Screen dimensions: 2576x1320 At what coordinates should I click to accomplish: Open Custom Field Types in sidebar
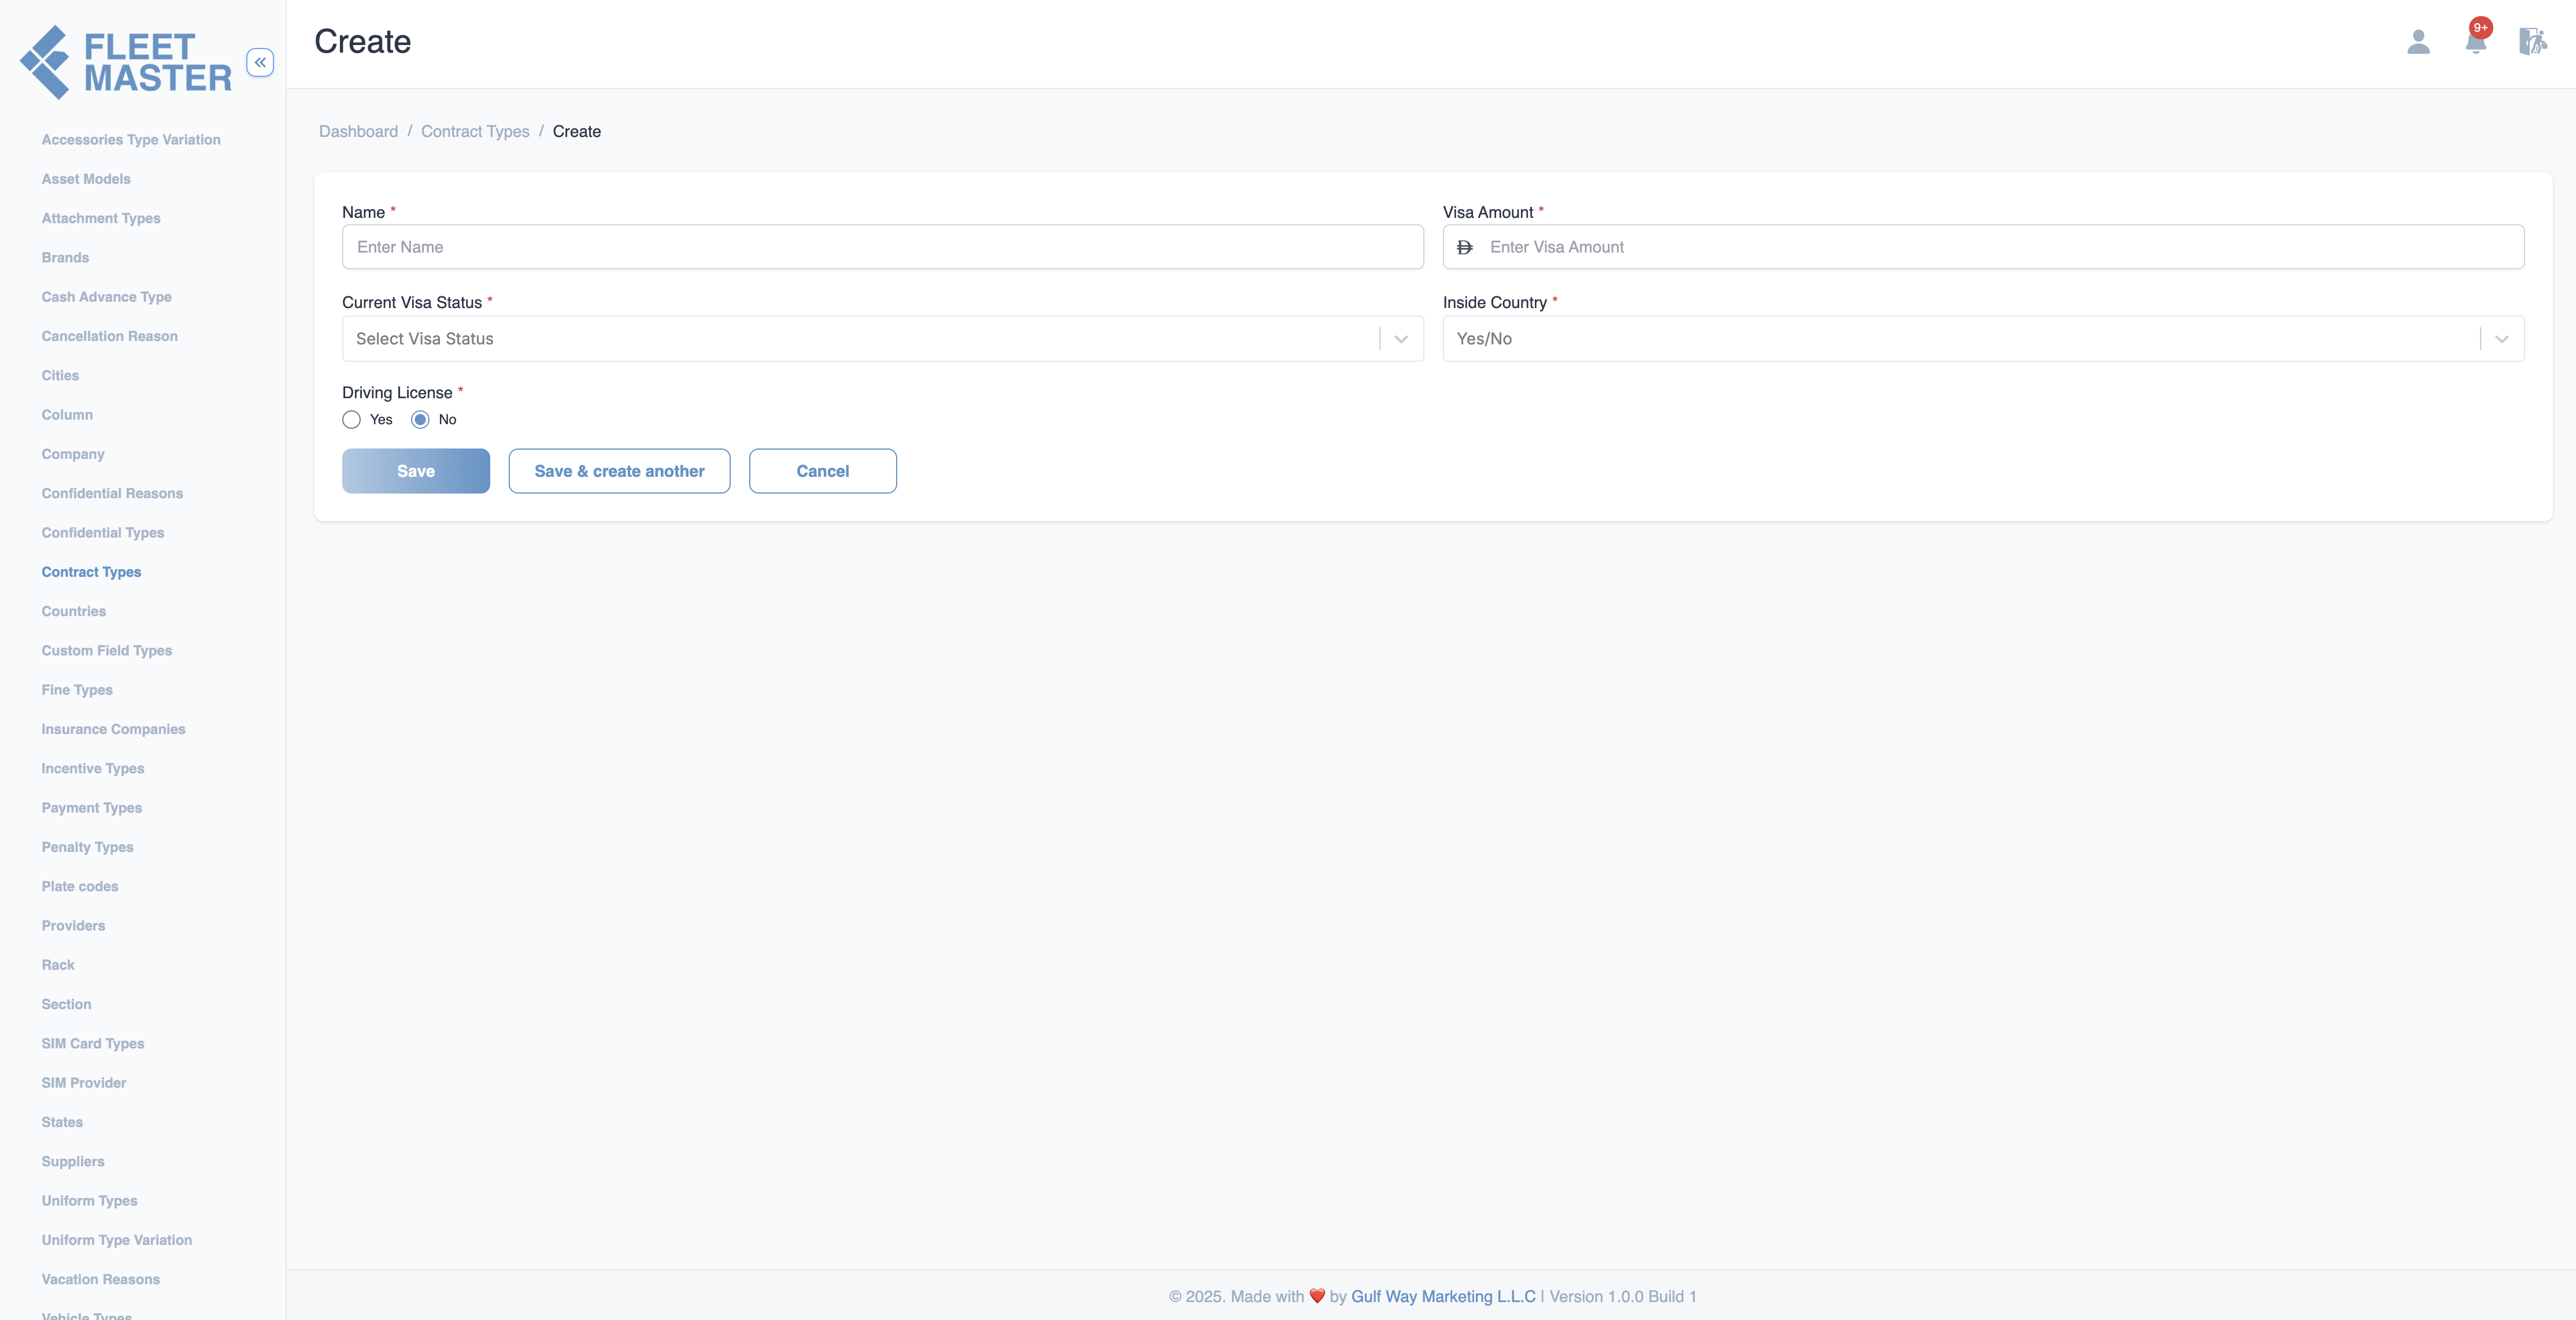click(107, 651)
